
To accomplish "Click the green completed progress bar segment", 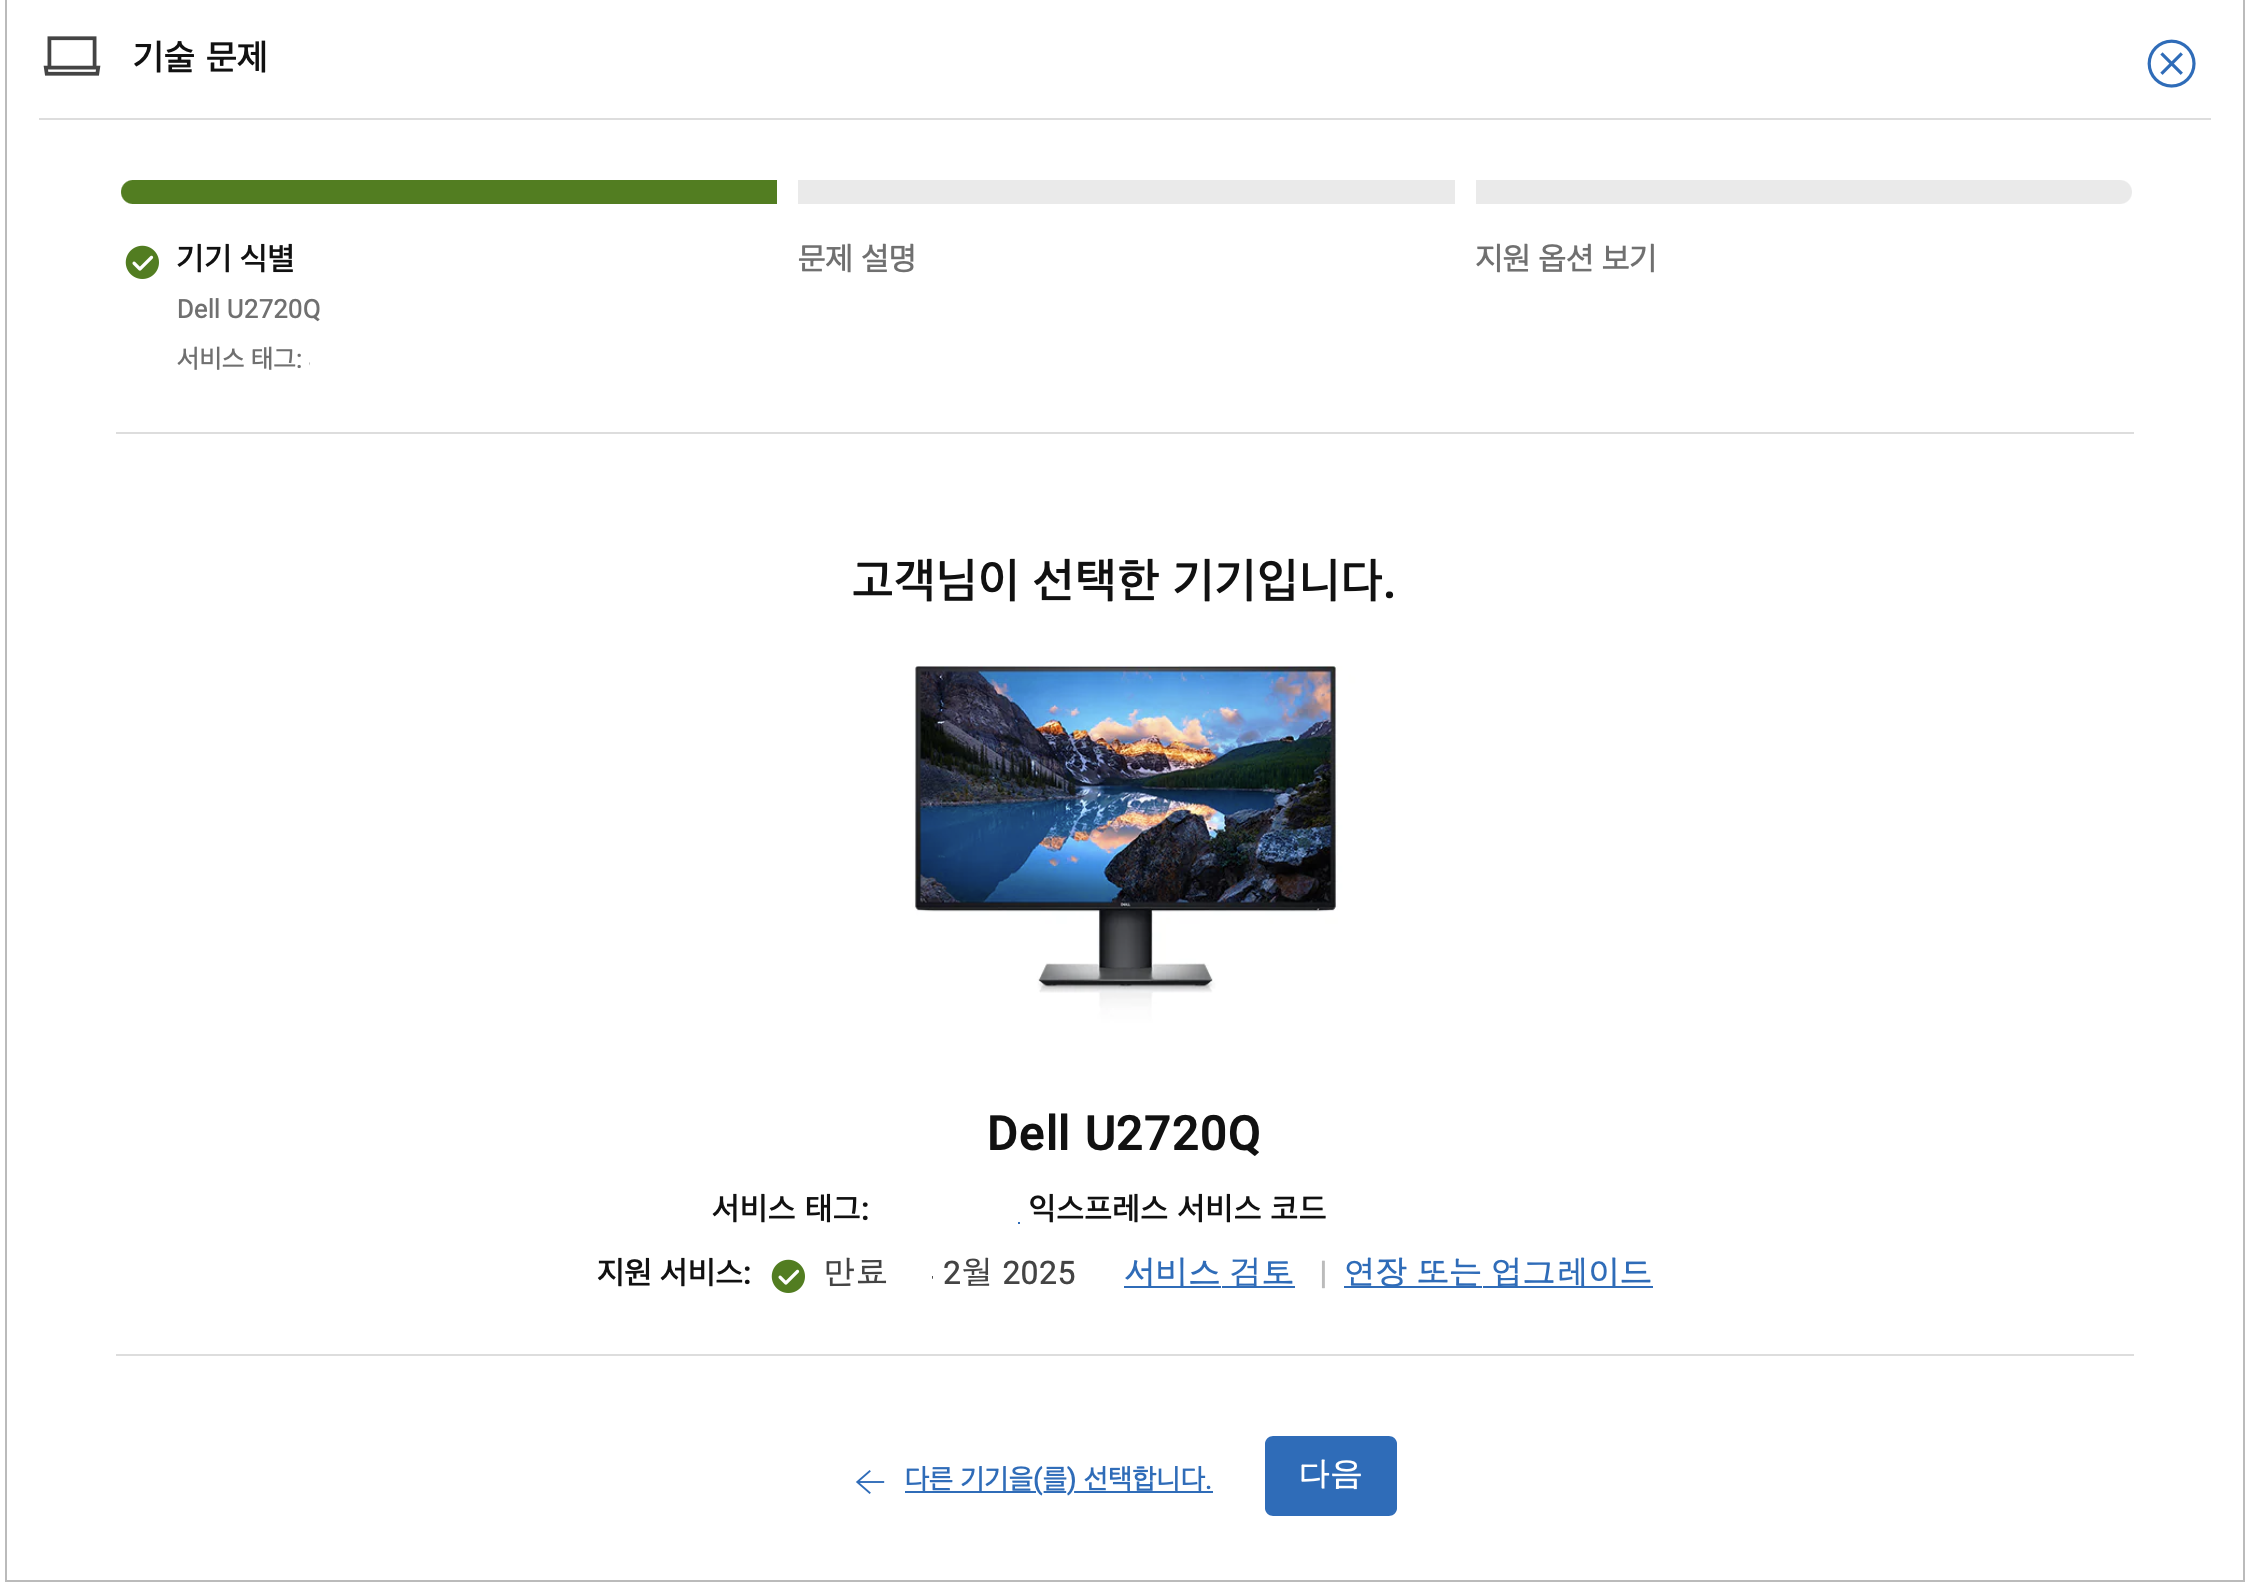I will [x=448, y=192].
